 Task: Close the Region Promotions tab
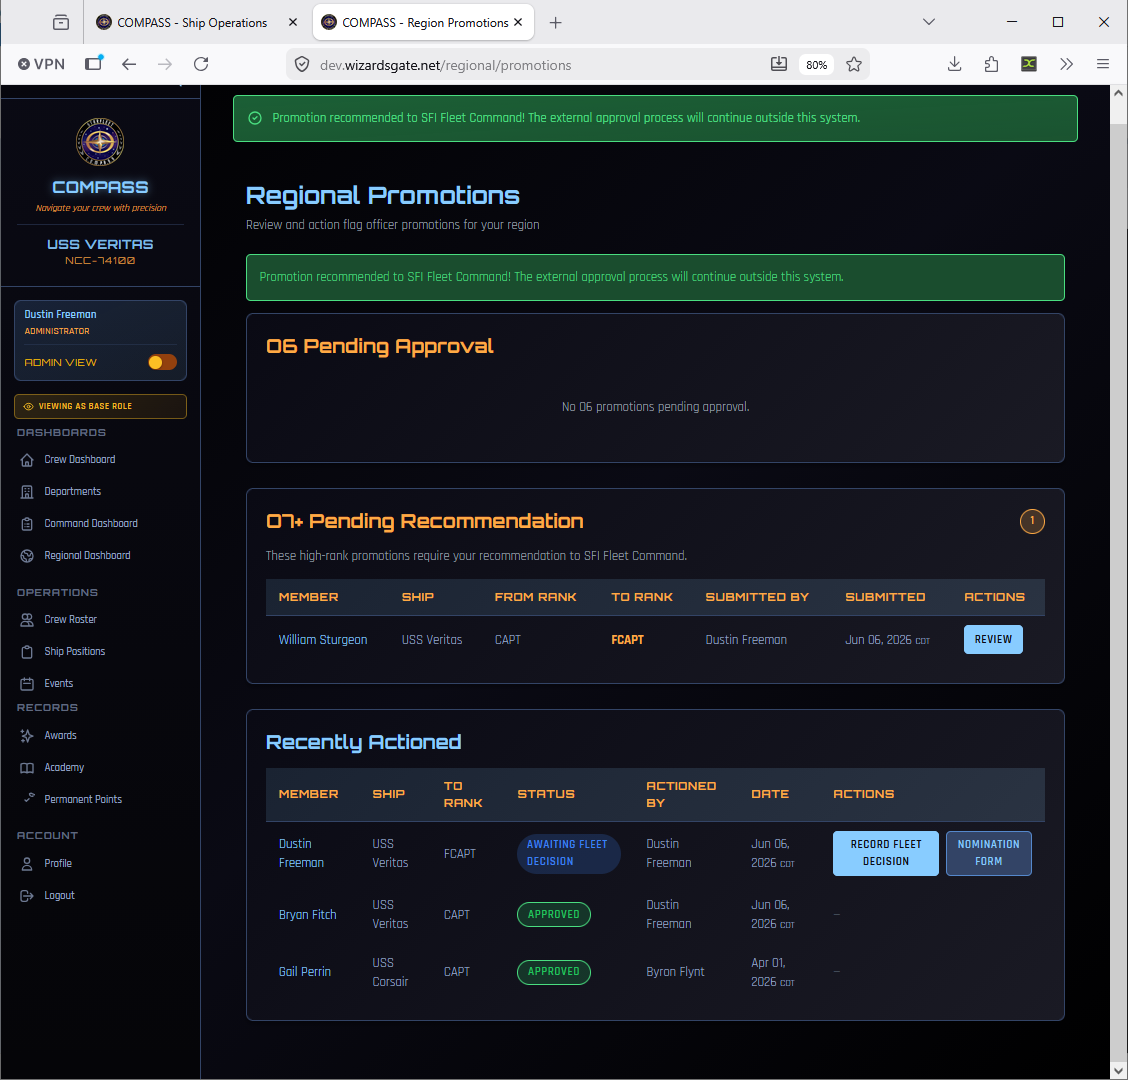(x=518, y=22)
